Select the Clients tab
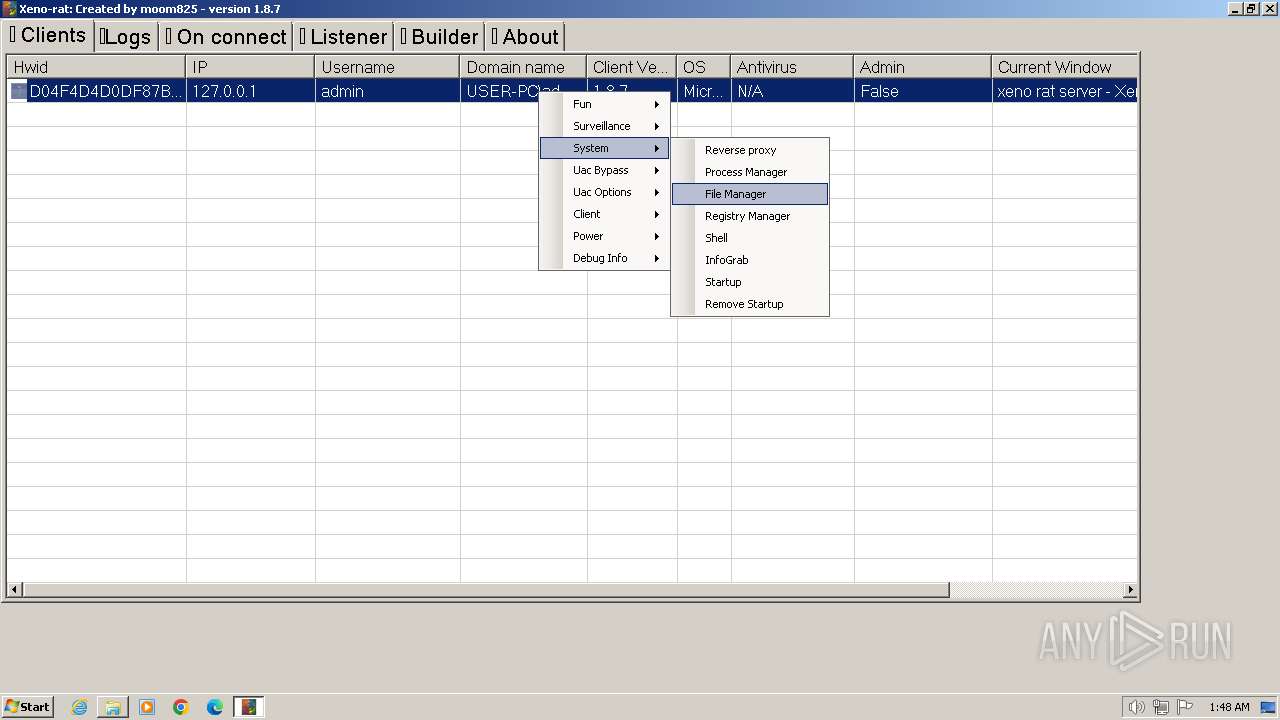The image size is (1280, 720). click(48, 35)
